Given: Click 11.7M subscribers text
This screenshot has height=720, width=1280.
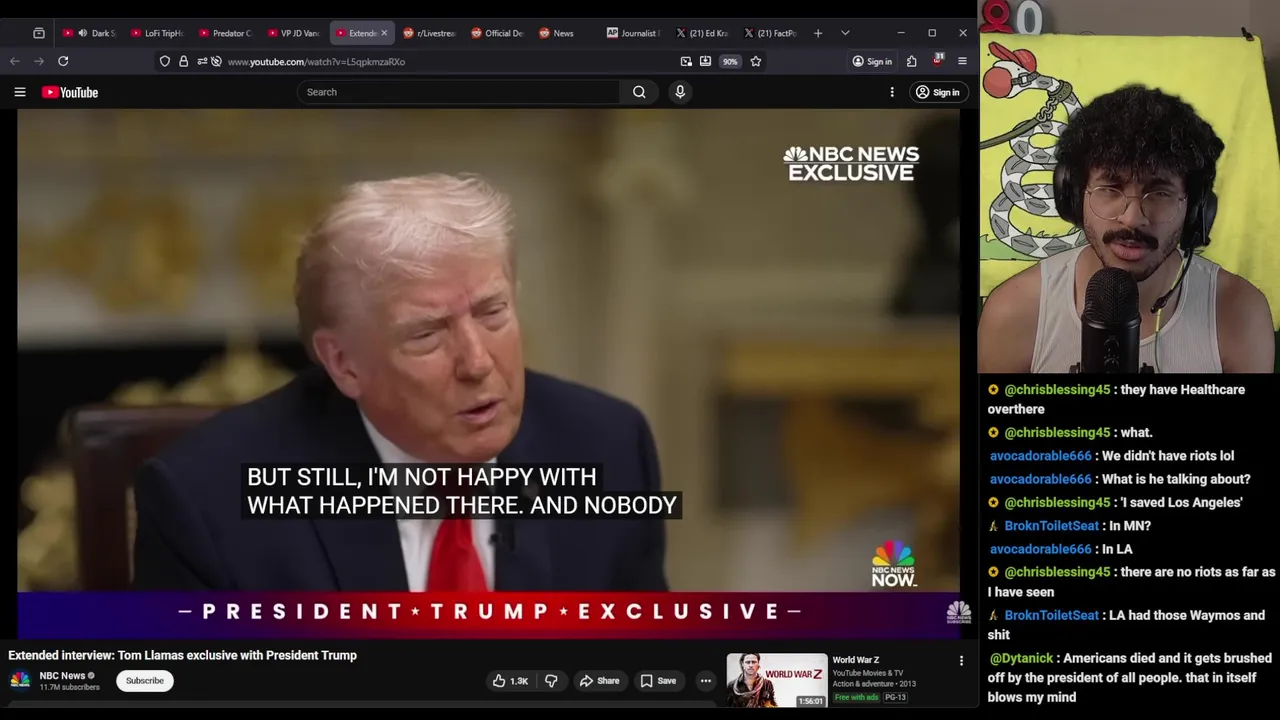Looking at the screenshot, I should 69,688.
